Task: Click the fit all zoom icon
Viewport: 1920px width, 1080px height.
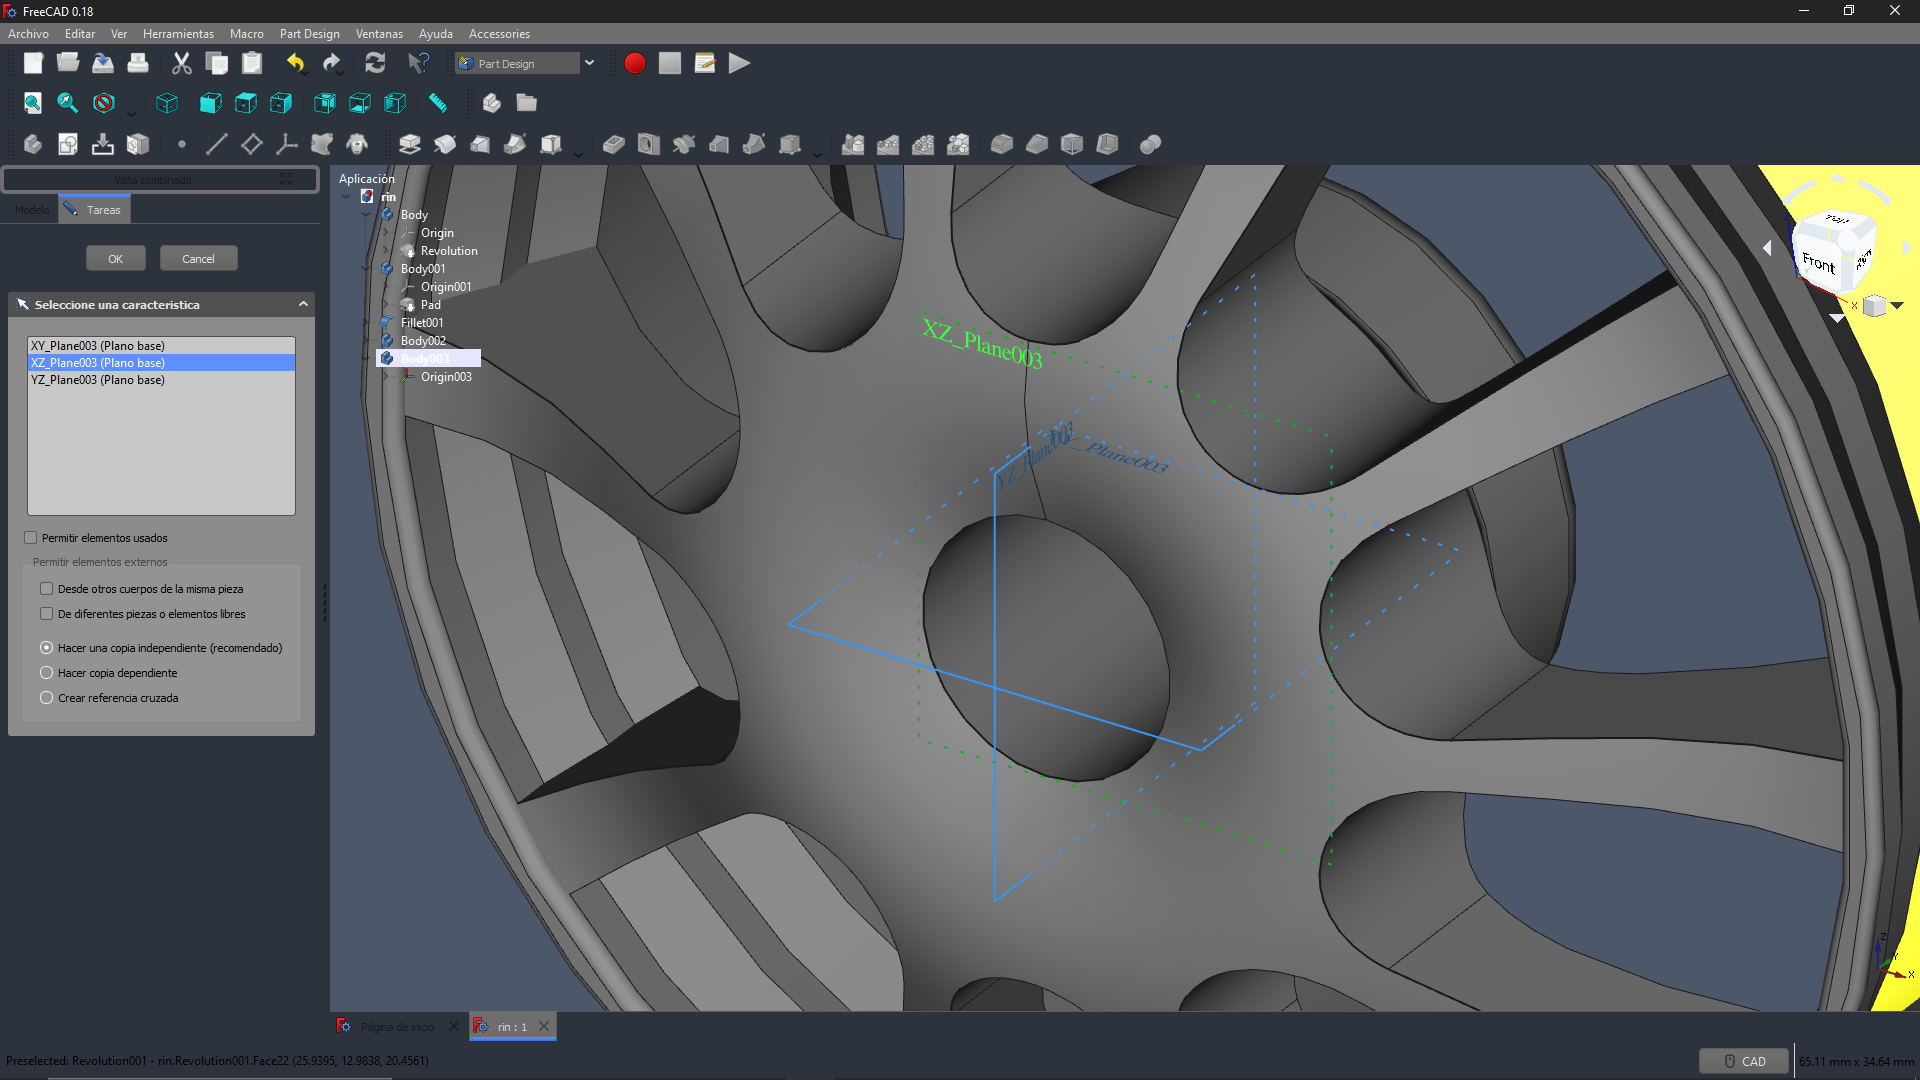Action: (33, 103)
